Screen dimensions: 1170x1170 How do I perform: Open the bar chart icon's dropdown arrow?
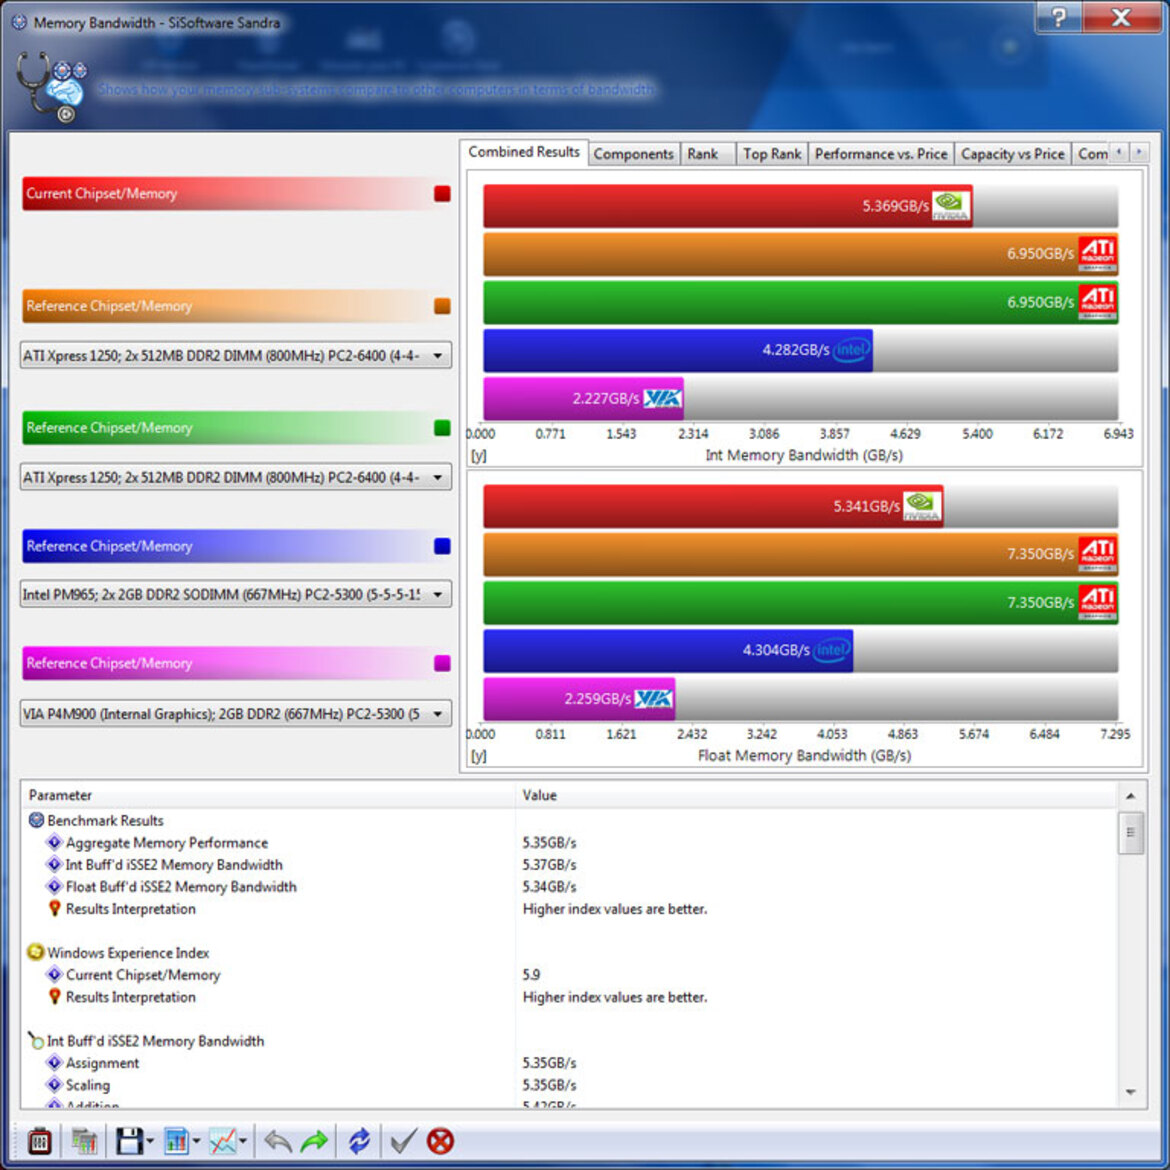(196, 1141)
